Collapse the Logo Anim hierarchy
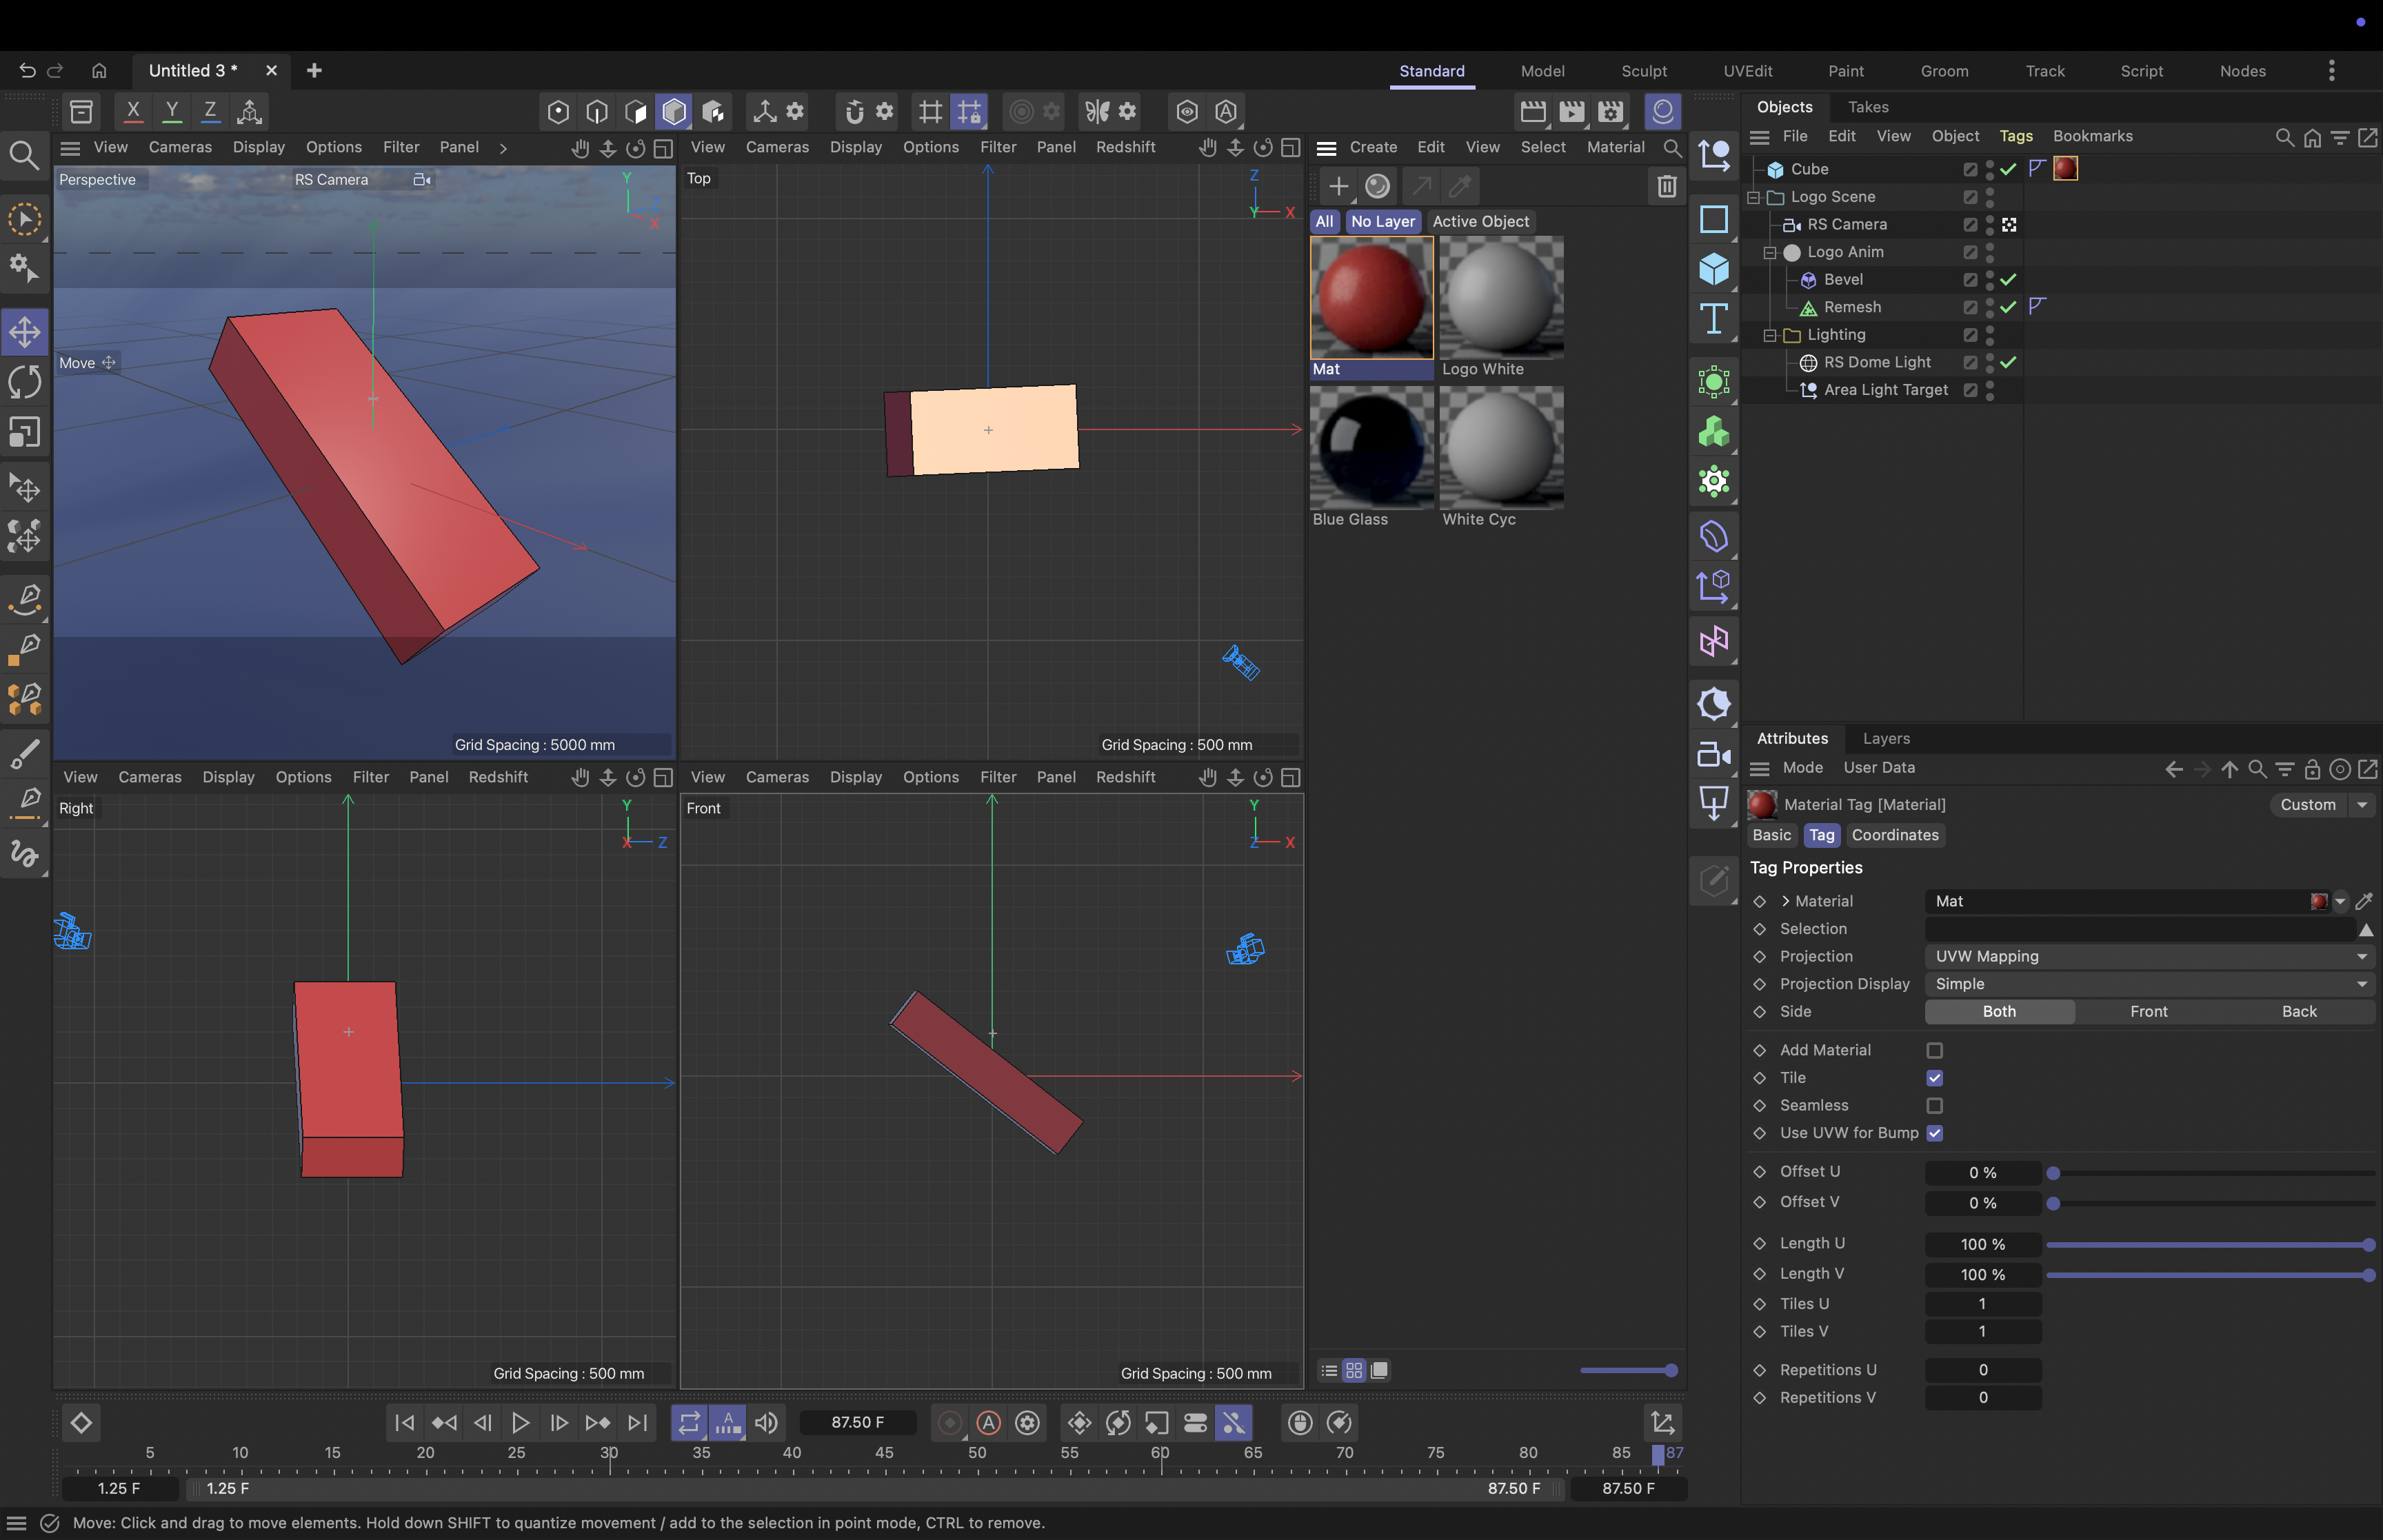 pyautogui.click(x=1770, y=252)
